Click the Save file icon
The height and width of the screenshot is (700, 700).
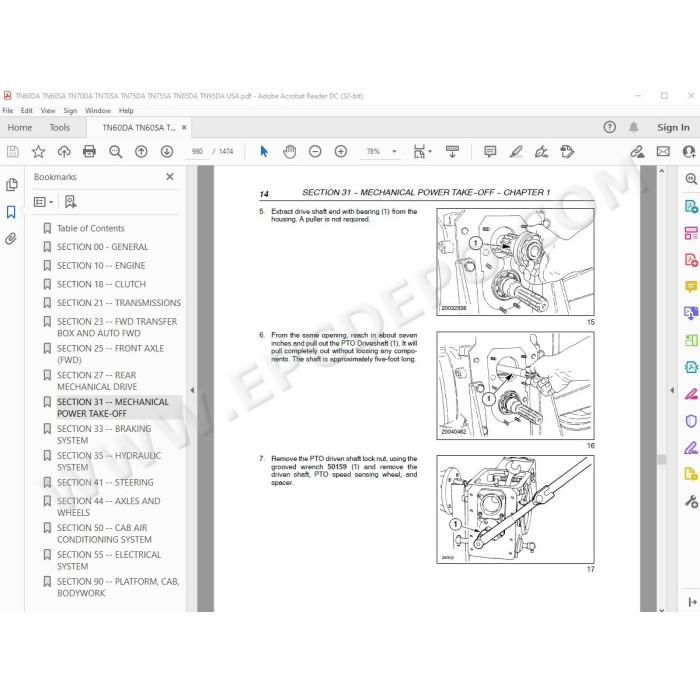(12, 152)
